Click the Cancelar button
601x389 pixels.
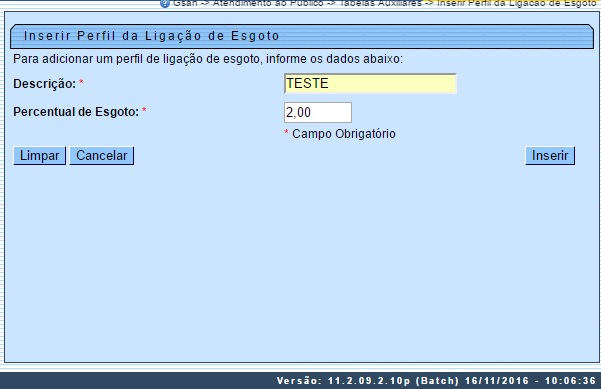tap(102, 156)
